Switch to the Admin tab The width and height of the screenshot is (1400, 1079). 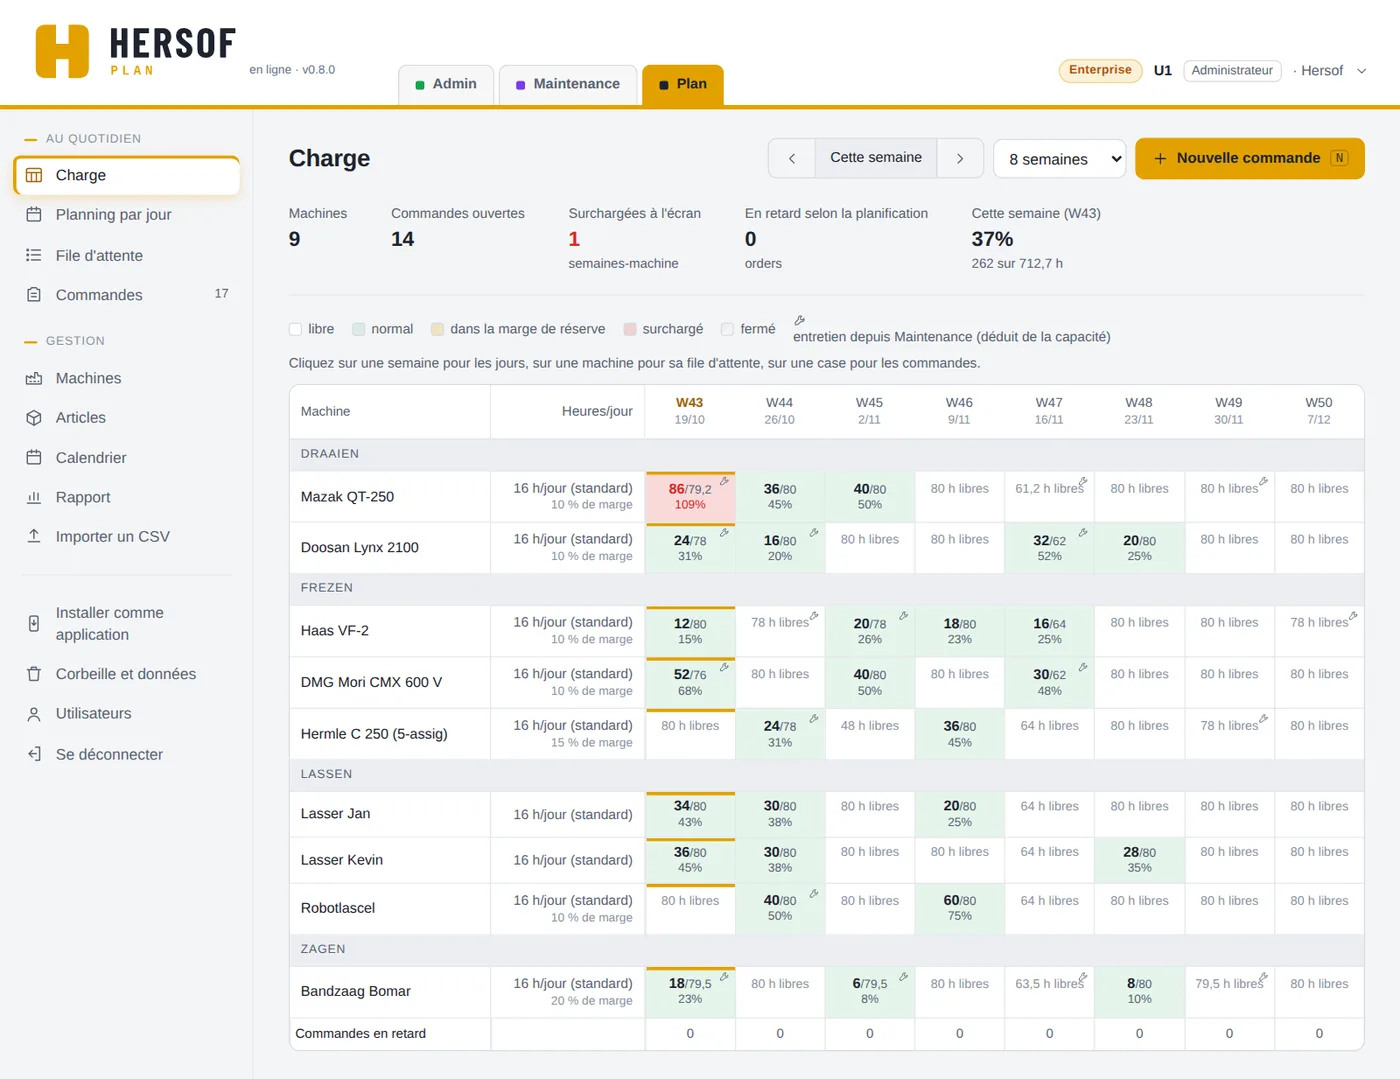[x=446, y=84]
